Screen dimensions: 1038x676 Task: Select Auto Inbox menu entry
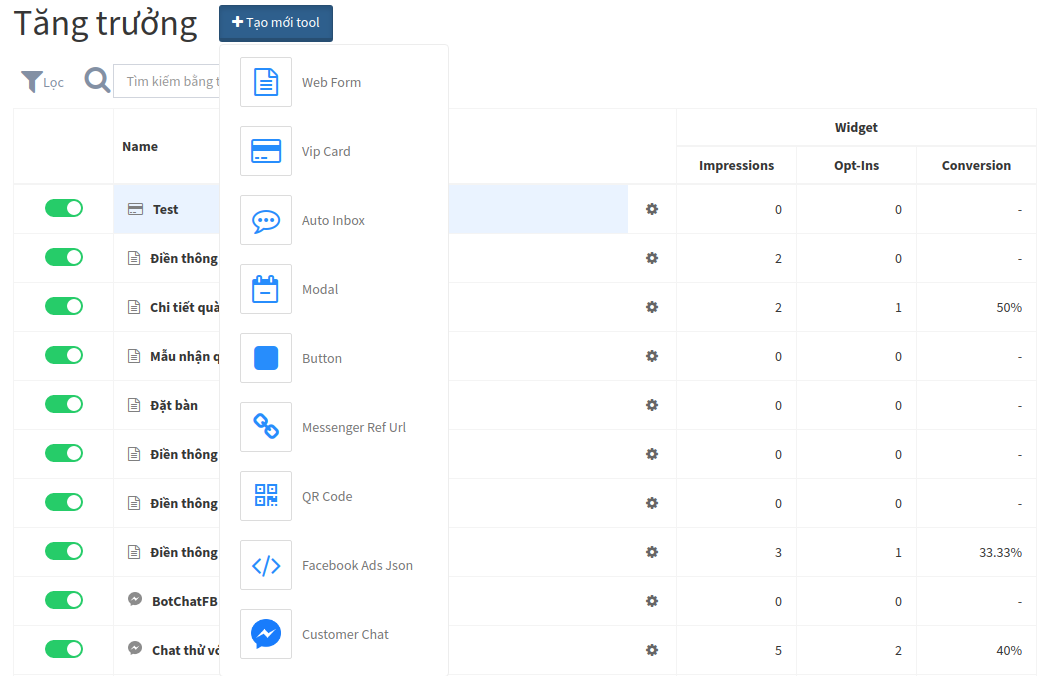pyautogui.click(x=334, y=220)
